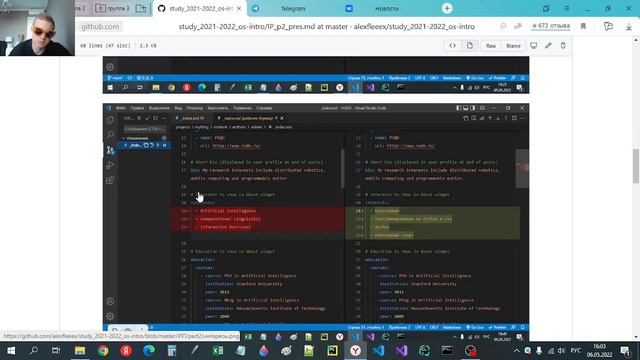The width and height of the screenshot is (640, 360).
Task: Switch to the Telegram tab
Action: 293,9
